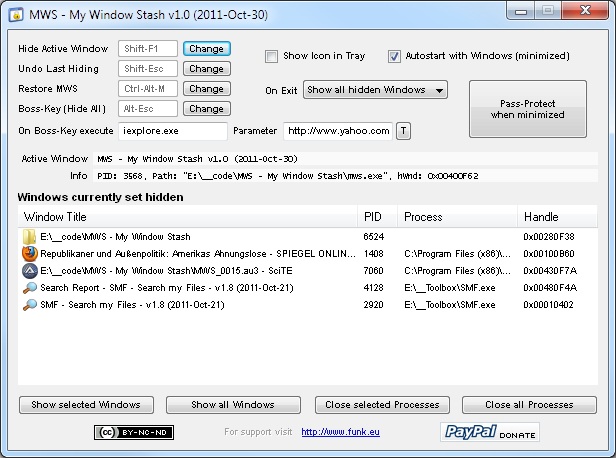The height and width of the screenshot is (458, 616).
Task: Select row 'Republikaner und Außenpolitik' SPIEGEL ONLINE
Action: [308, 254]
